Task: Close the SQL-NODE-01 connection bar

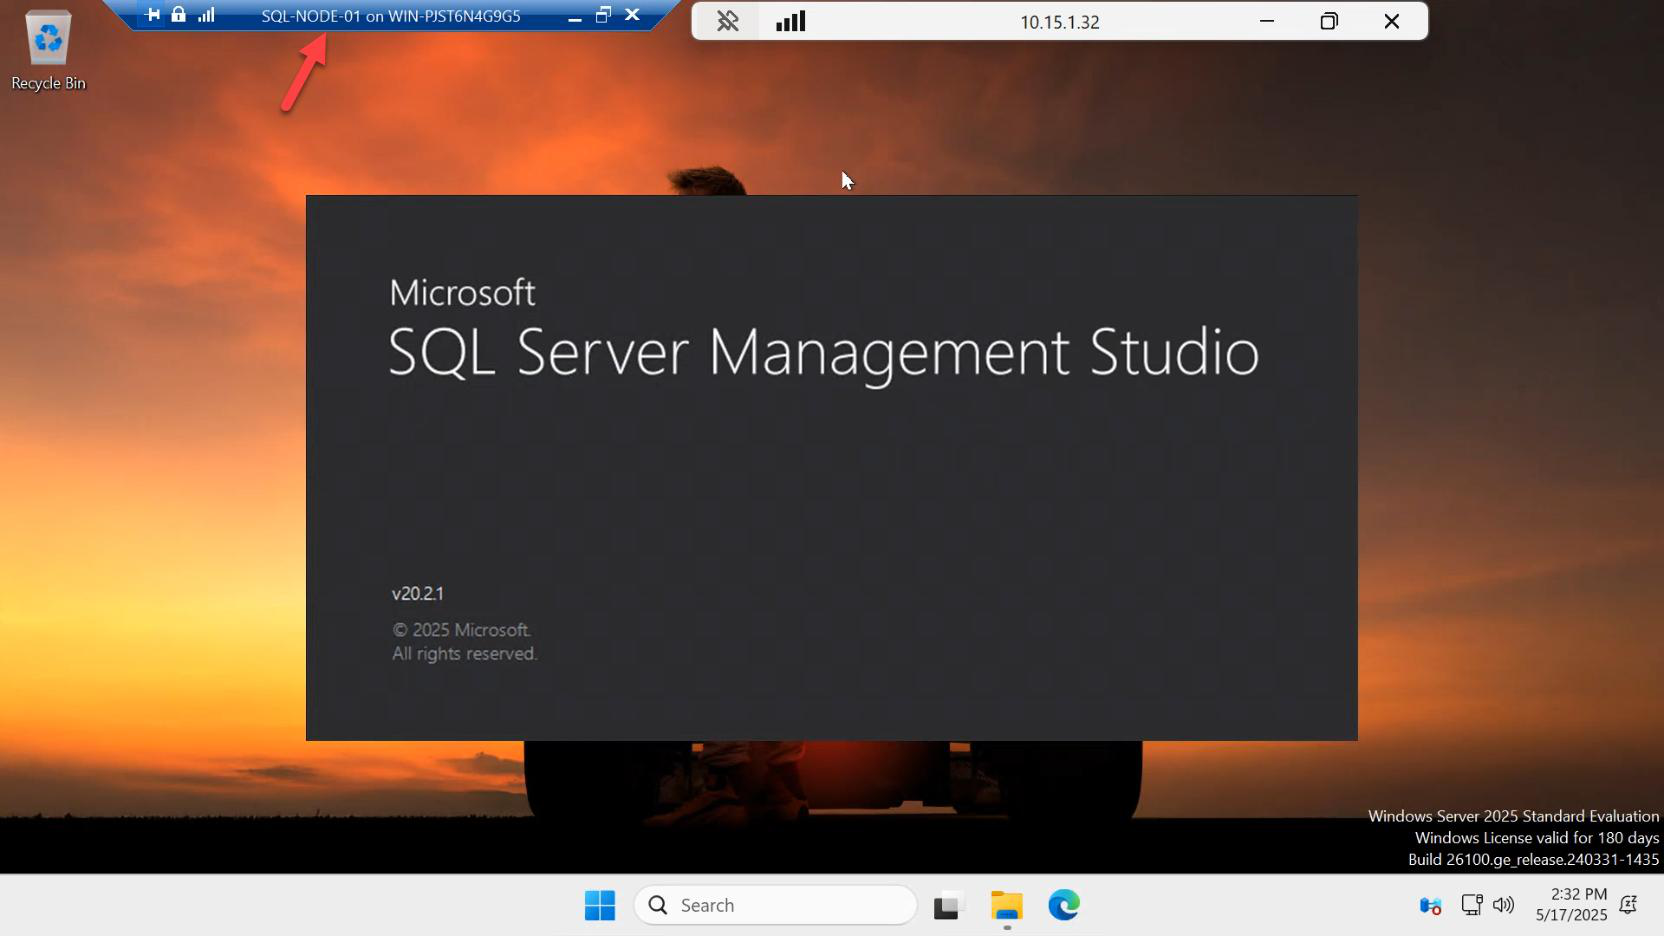Action: click(x=632, y=15)
